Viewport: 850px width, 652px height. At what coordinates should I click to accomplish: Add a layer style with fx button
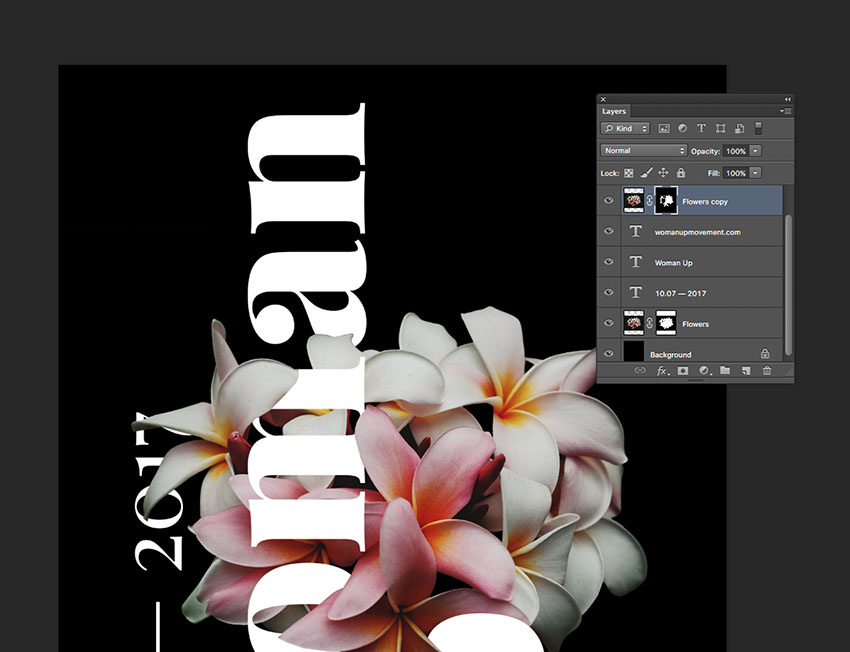coord(662,371)
